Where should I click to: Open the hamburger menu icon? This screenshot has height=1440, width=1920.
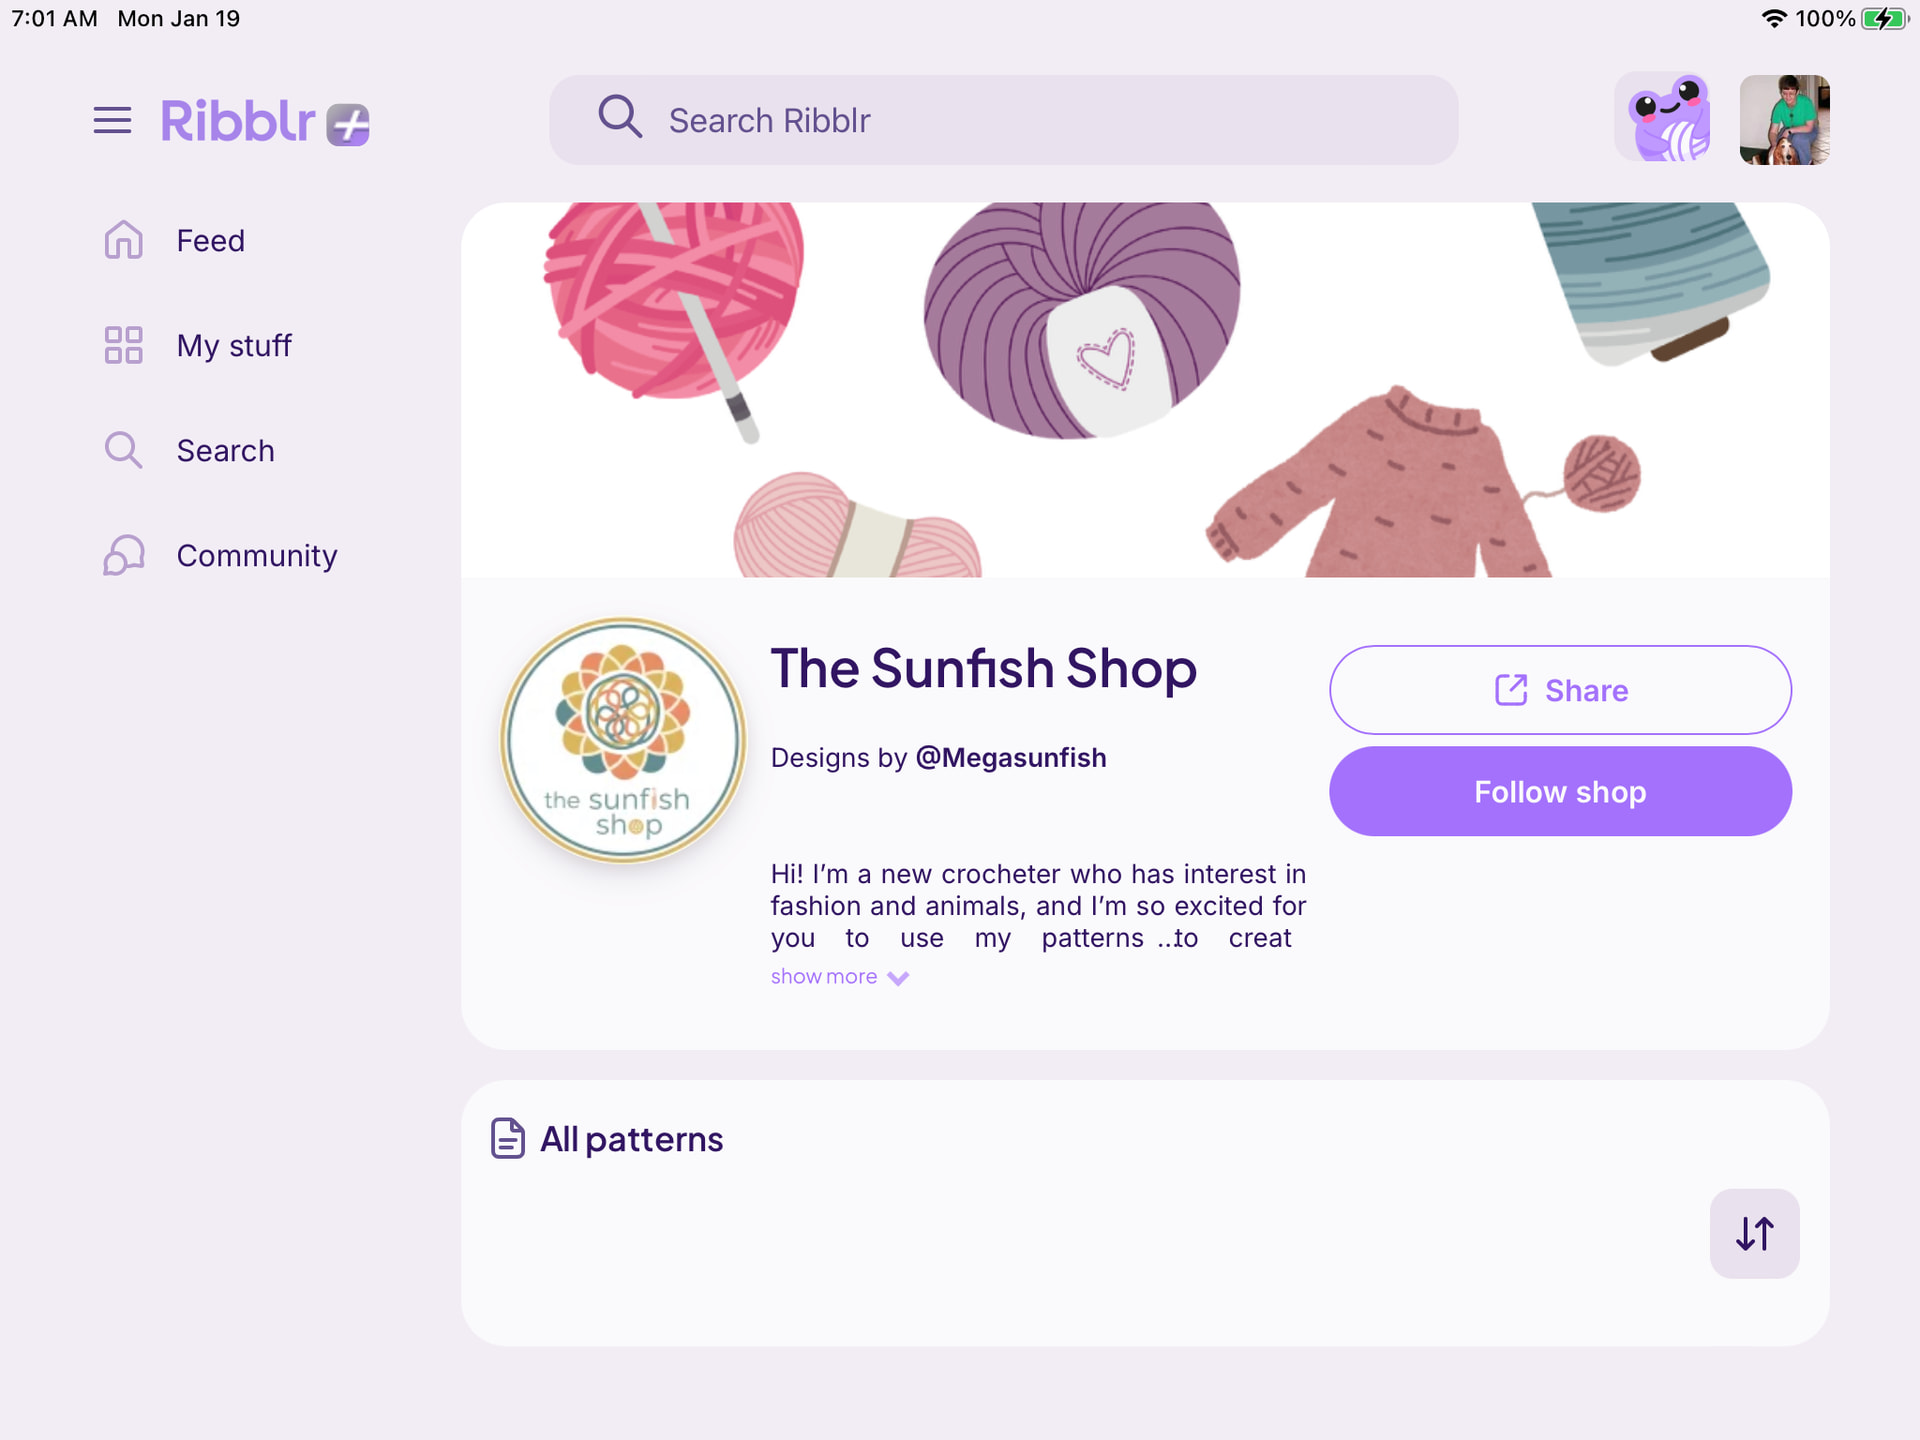(x=112, y=121)
